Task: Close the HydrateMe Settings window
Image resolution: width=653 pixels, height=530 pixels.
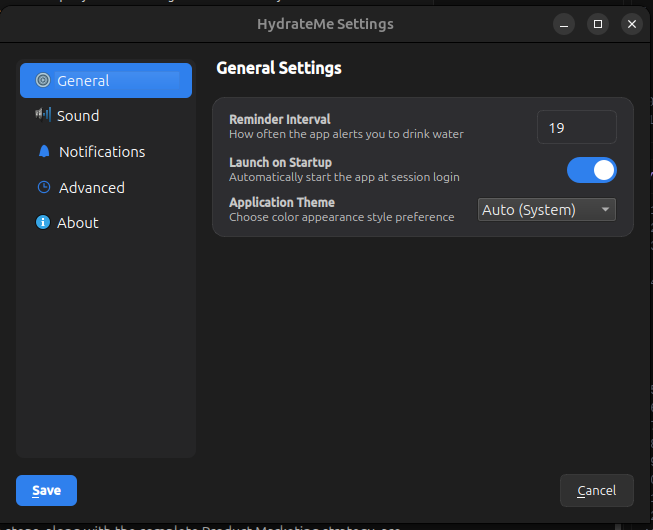Action: (x=632, y=24)
